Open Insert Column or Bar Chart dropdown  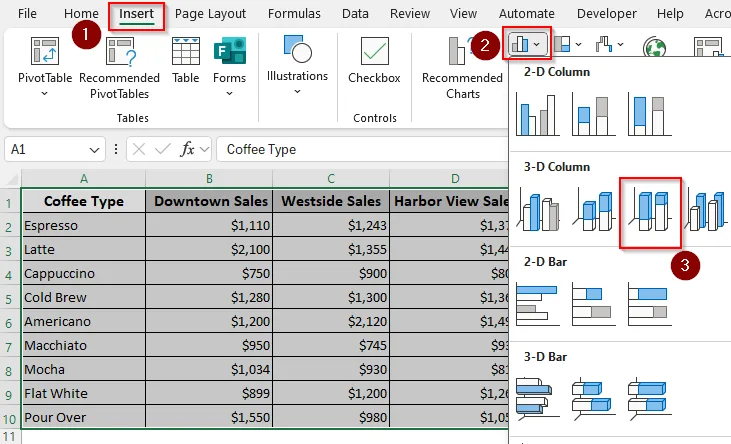(527, 44)
